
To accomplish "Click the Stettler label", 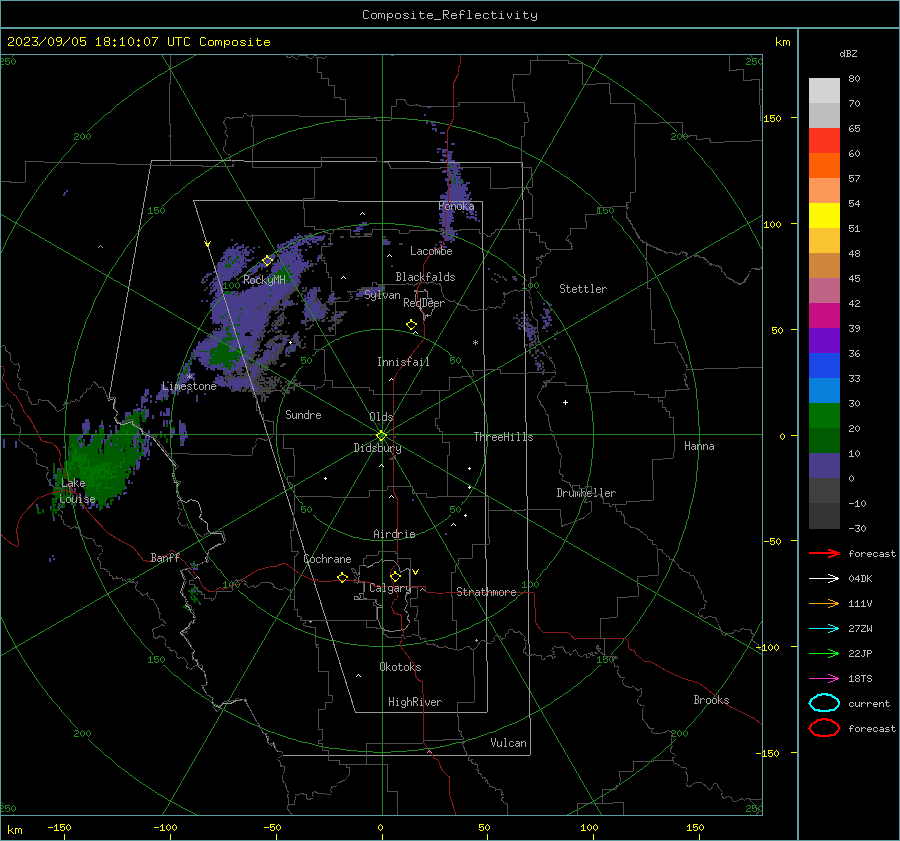I will (x=583, y=289).
